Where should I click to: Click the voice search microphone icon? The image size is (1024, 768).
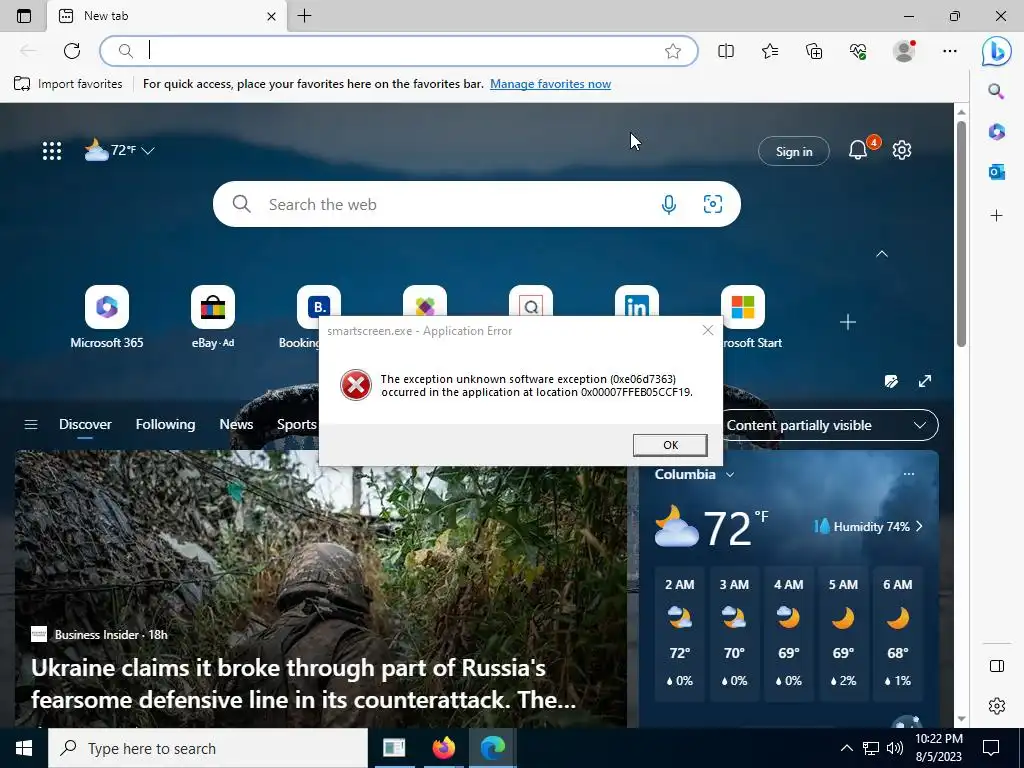point(669,204)
